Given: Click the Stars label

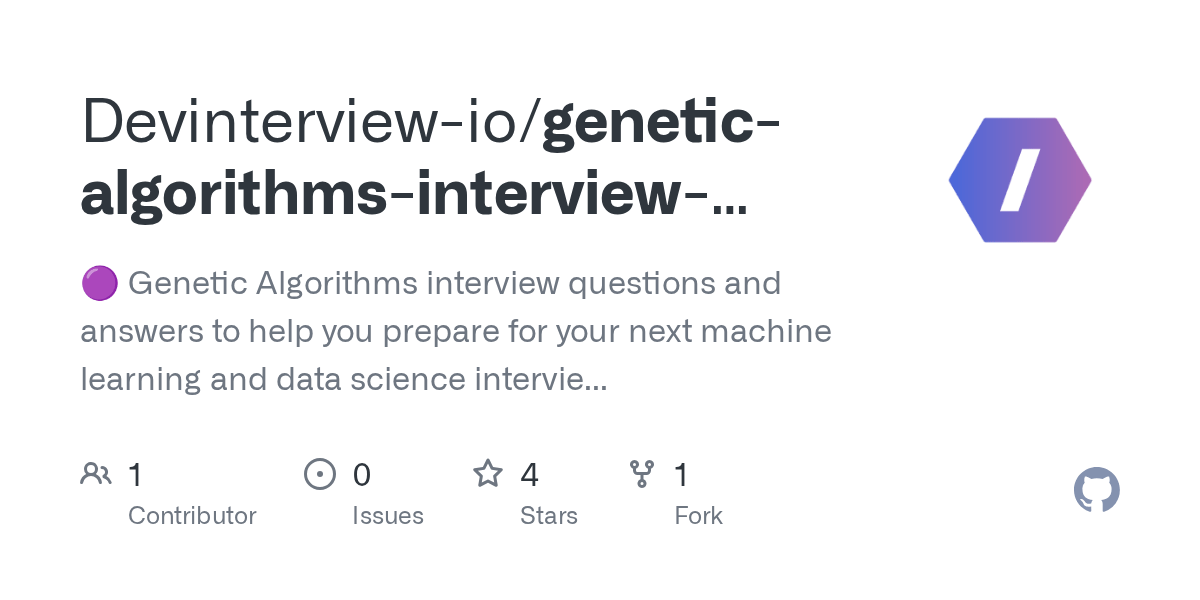Looking at the screenshot, I should pos(549,516).
